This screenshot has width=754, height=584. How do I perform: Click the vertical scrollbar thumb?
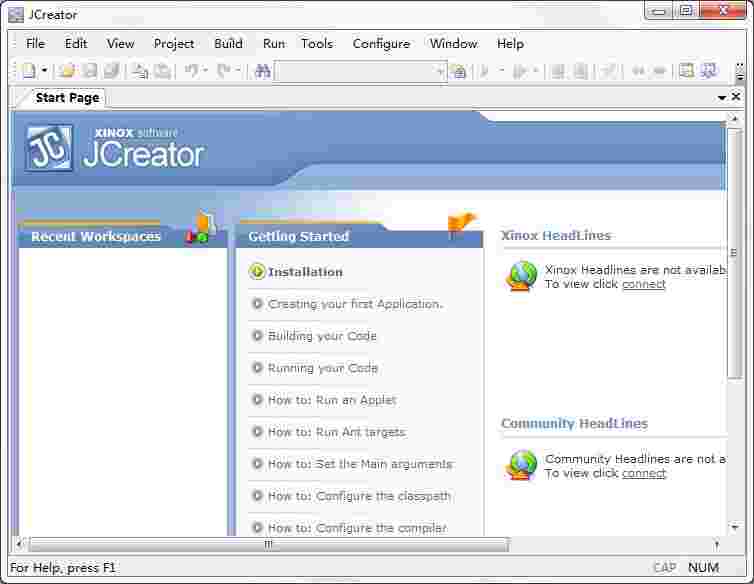[734, 254]
